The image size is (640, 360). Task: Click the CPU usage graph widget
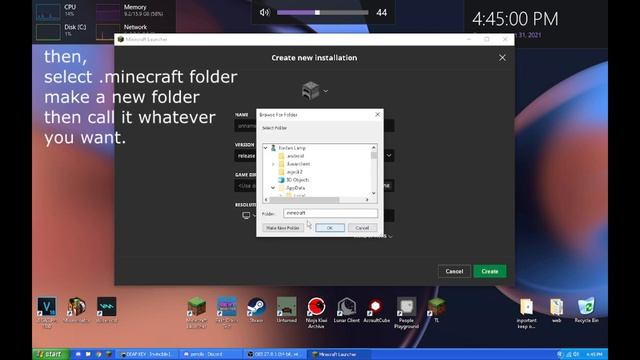48,12
